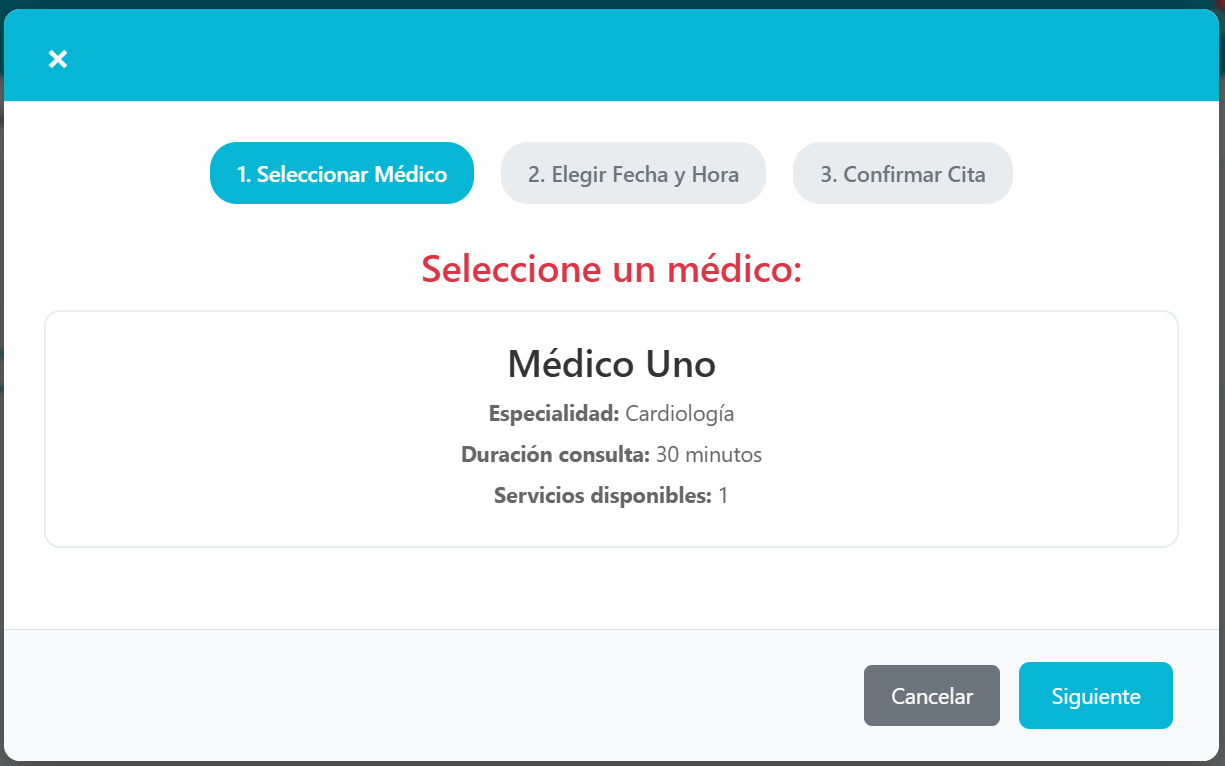The height and width of the screenshot is (766, 1225).
Task: Click the Siguiente button
Action: pyautogui.click(x=1095, y=695)
